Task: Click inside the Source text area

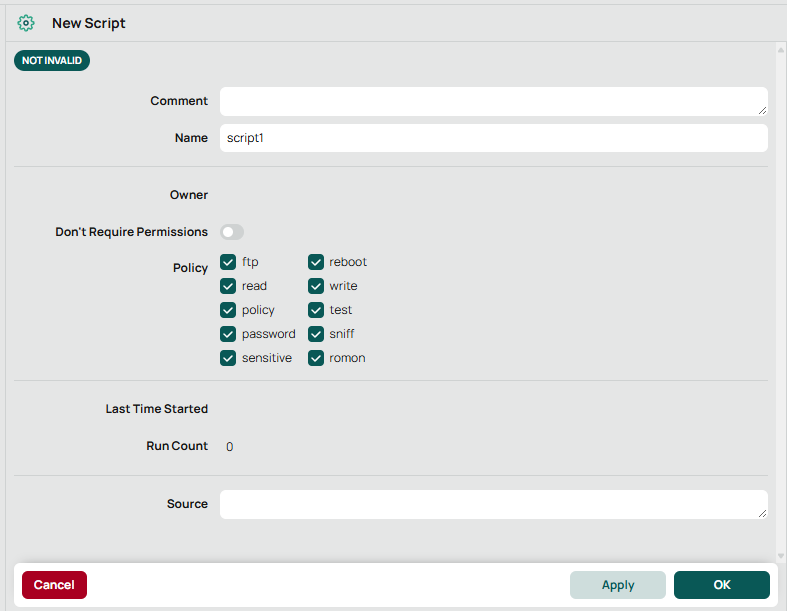Action: point(492,504)
